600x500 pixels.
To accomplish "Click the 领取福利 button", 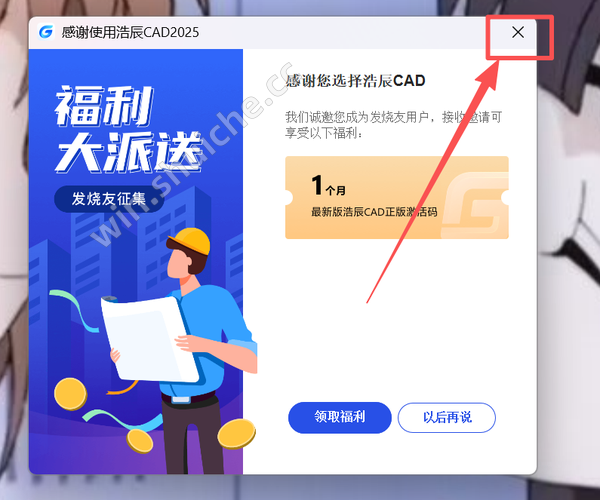I will [339, 417].
